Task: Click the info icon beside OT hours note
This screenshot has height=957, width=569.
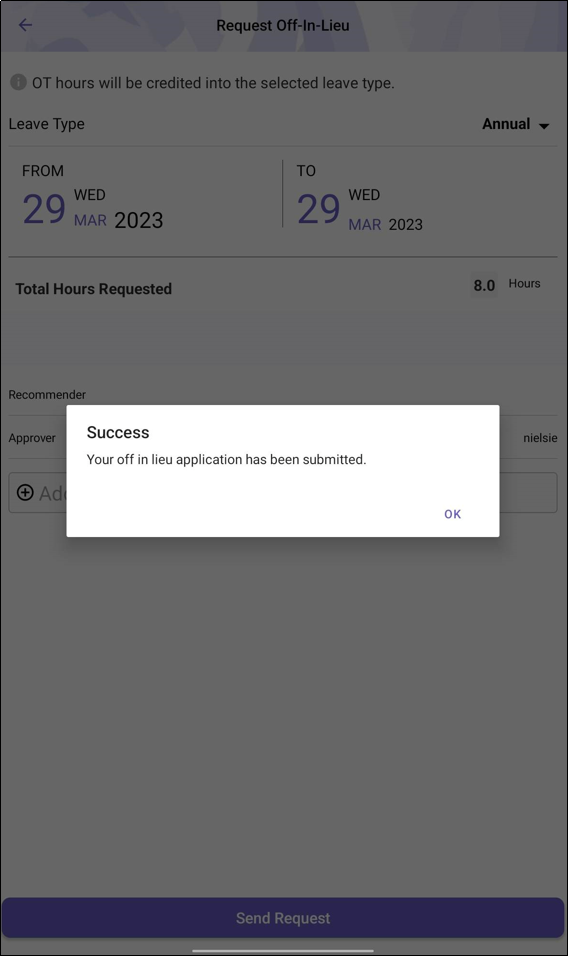Action: click(x=18, y=82)
